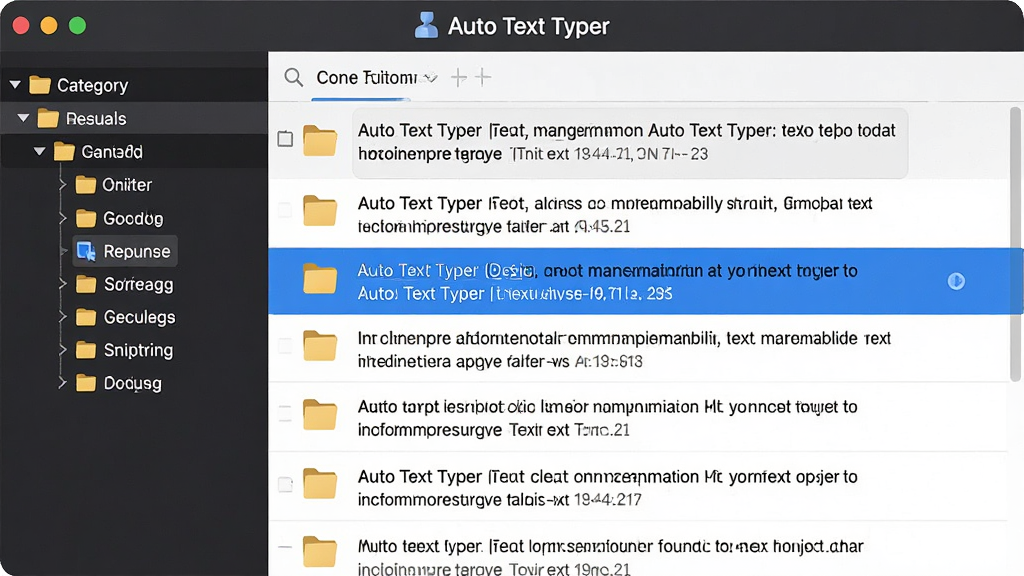The image size is (1024, 576).
Task: Click the second plus button after the tab
Action: pyautogui.click(x=483, y=77)
